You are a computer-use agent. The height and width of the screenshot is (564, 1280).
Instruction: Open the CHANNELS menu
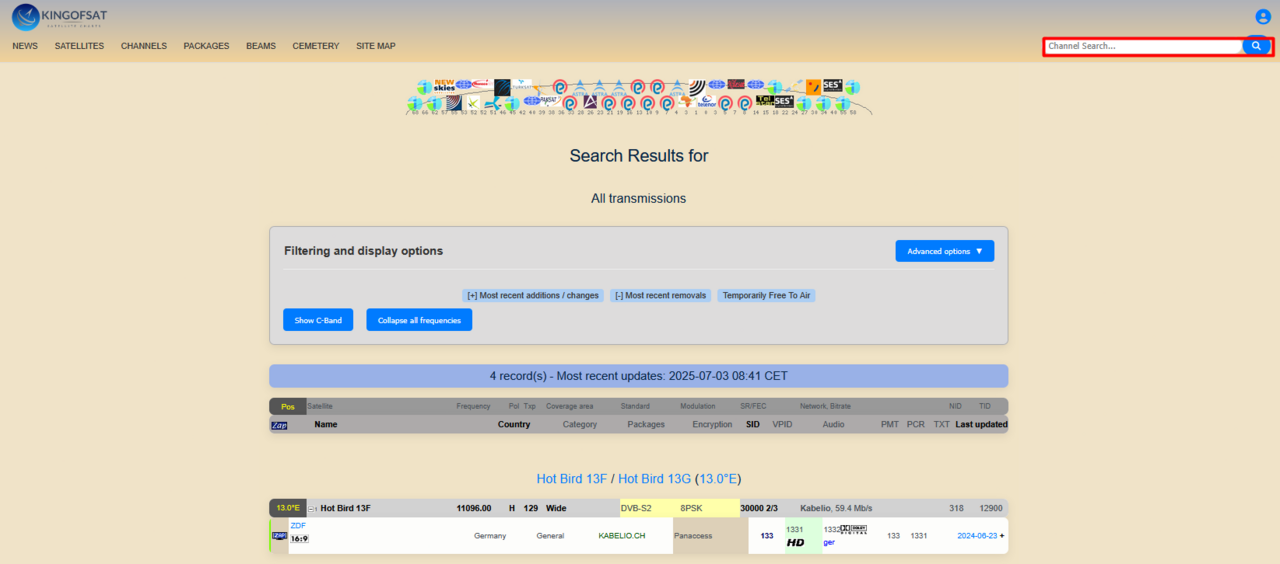click(x=144, y=46)
